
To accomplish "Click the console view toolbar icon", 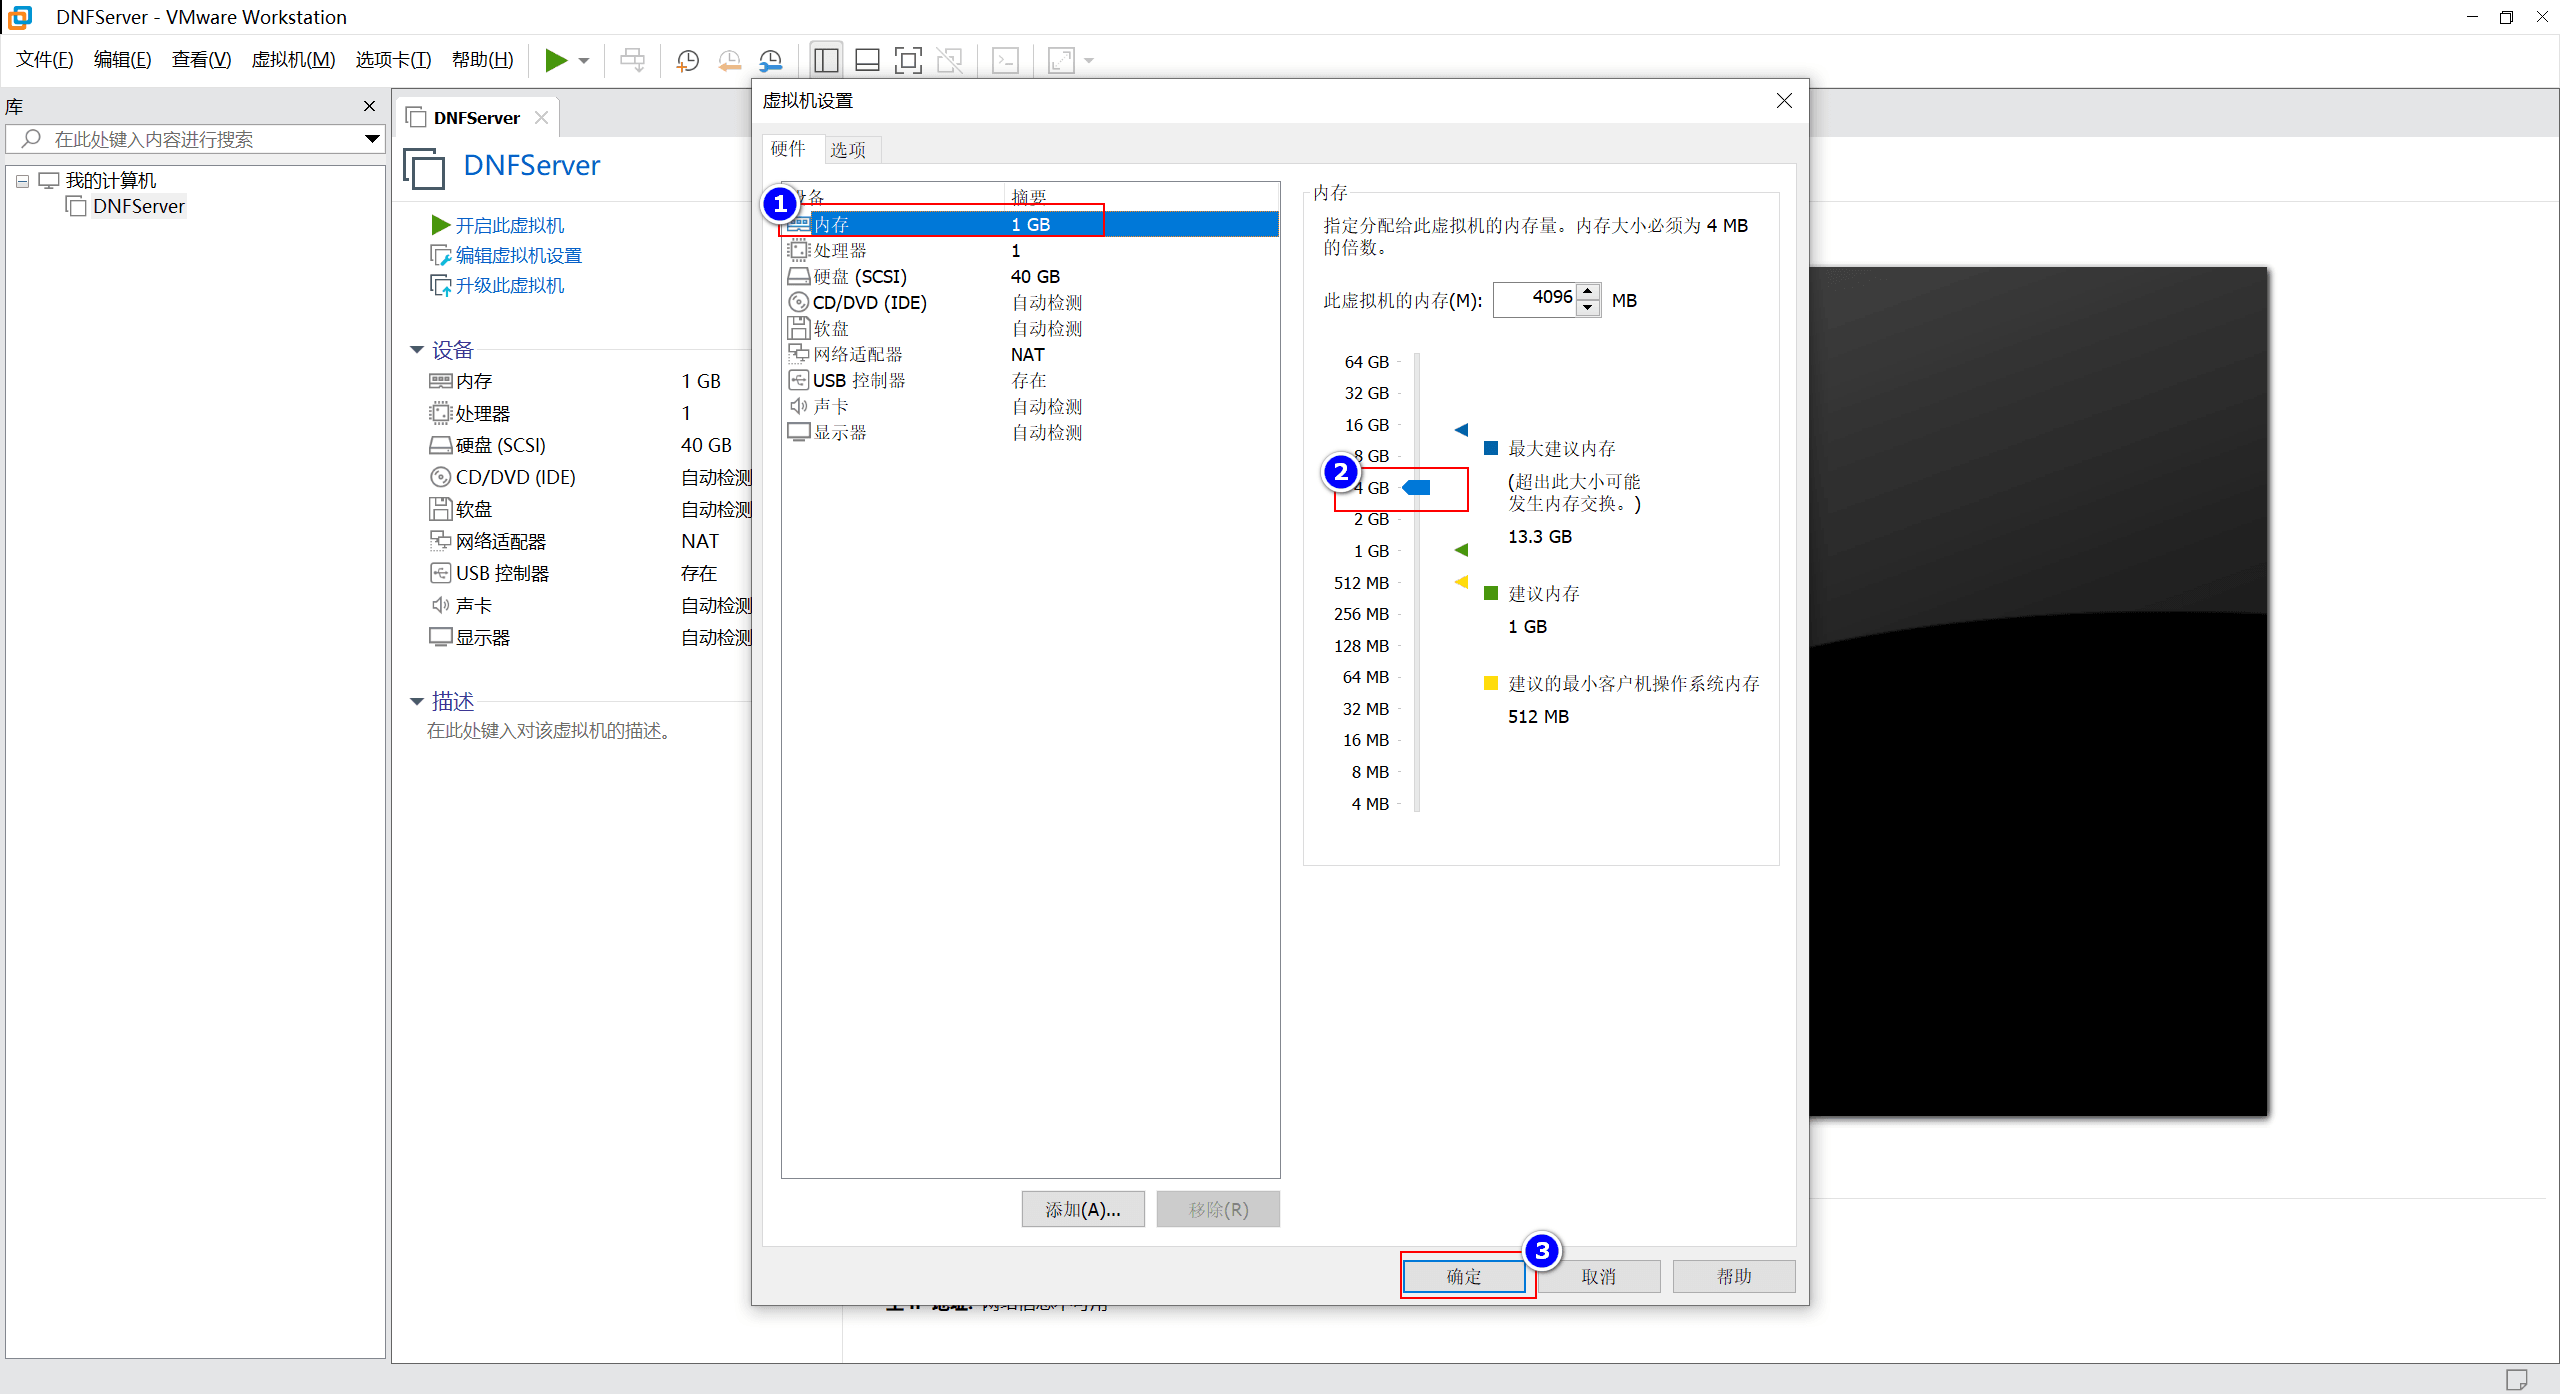I will click(1005, 60).
